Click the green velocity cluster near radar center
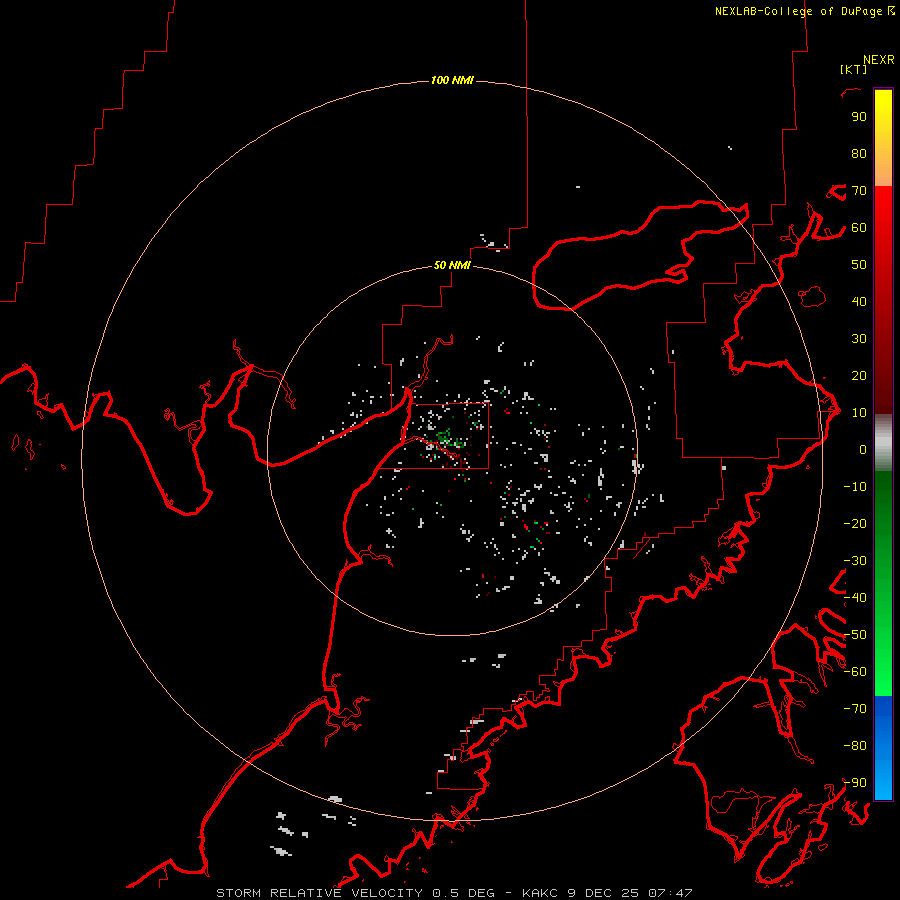Viewport: 900px width, 900px height. [444, 438]
